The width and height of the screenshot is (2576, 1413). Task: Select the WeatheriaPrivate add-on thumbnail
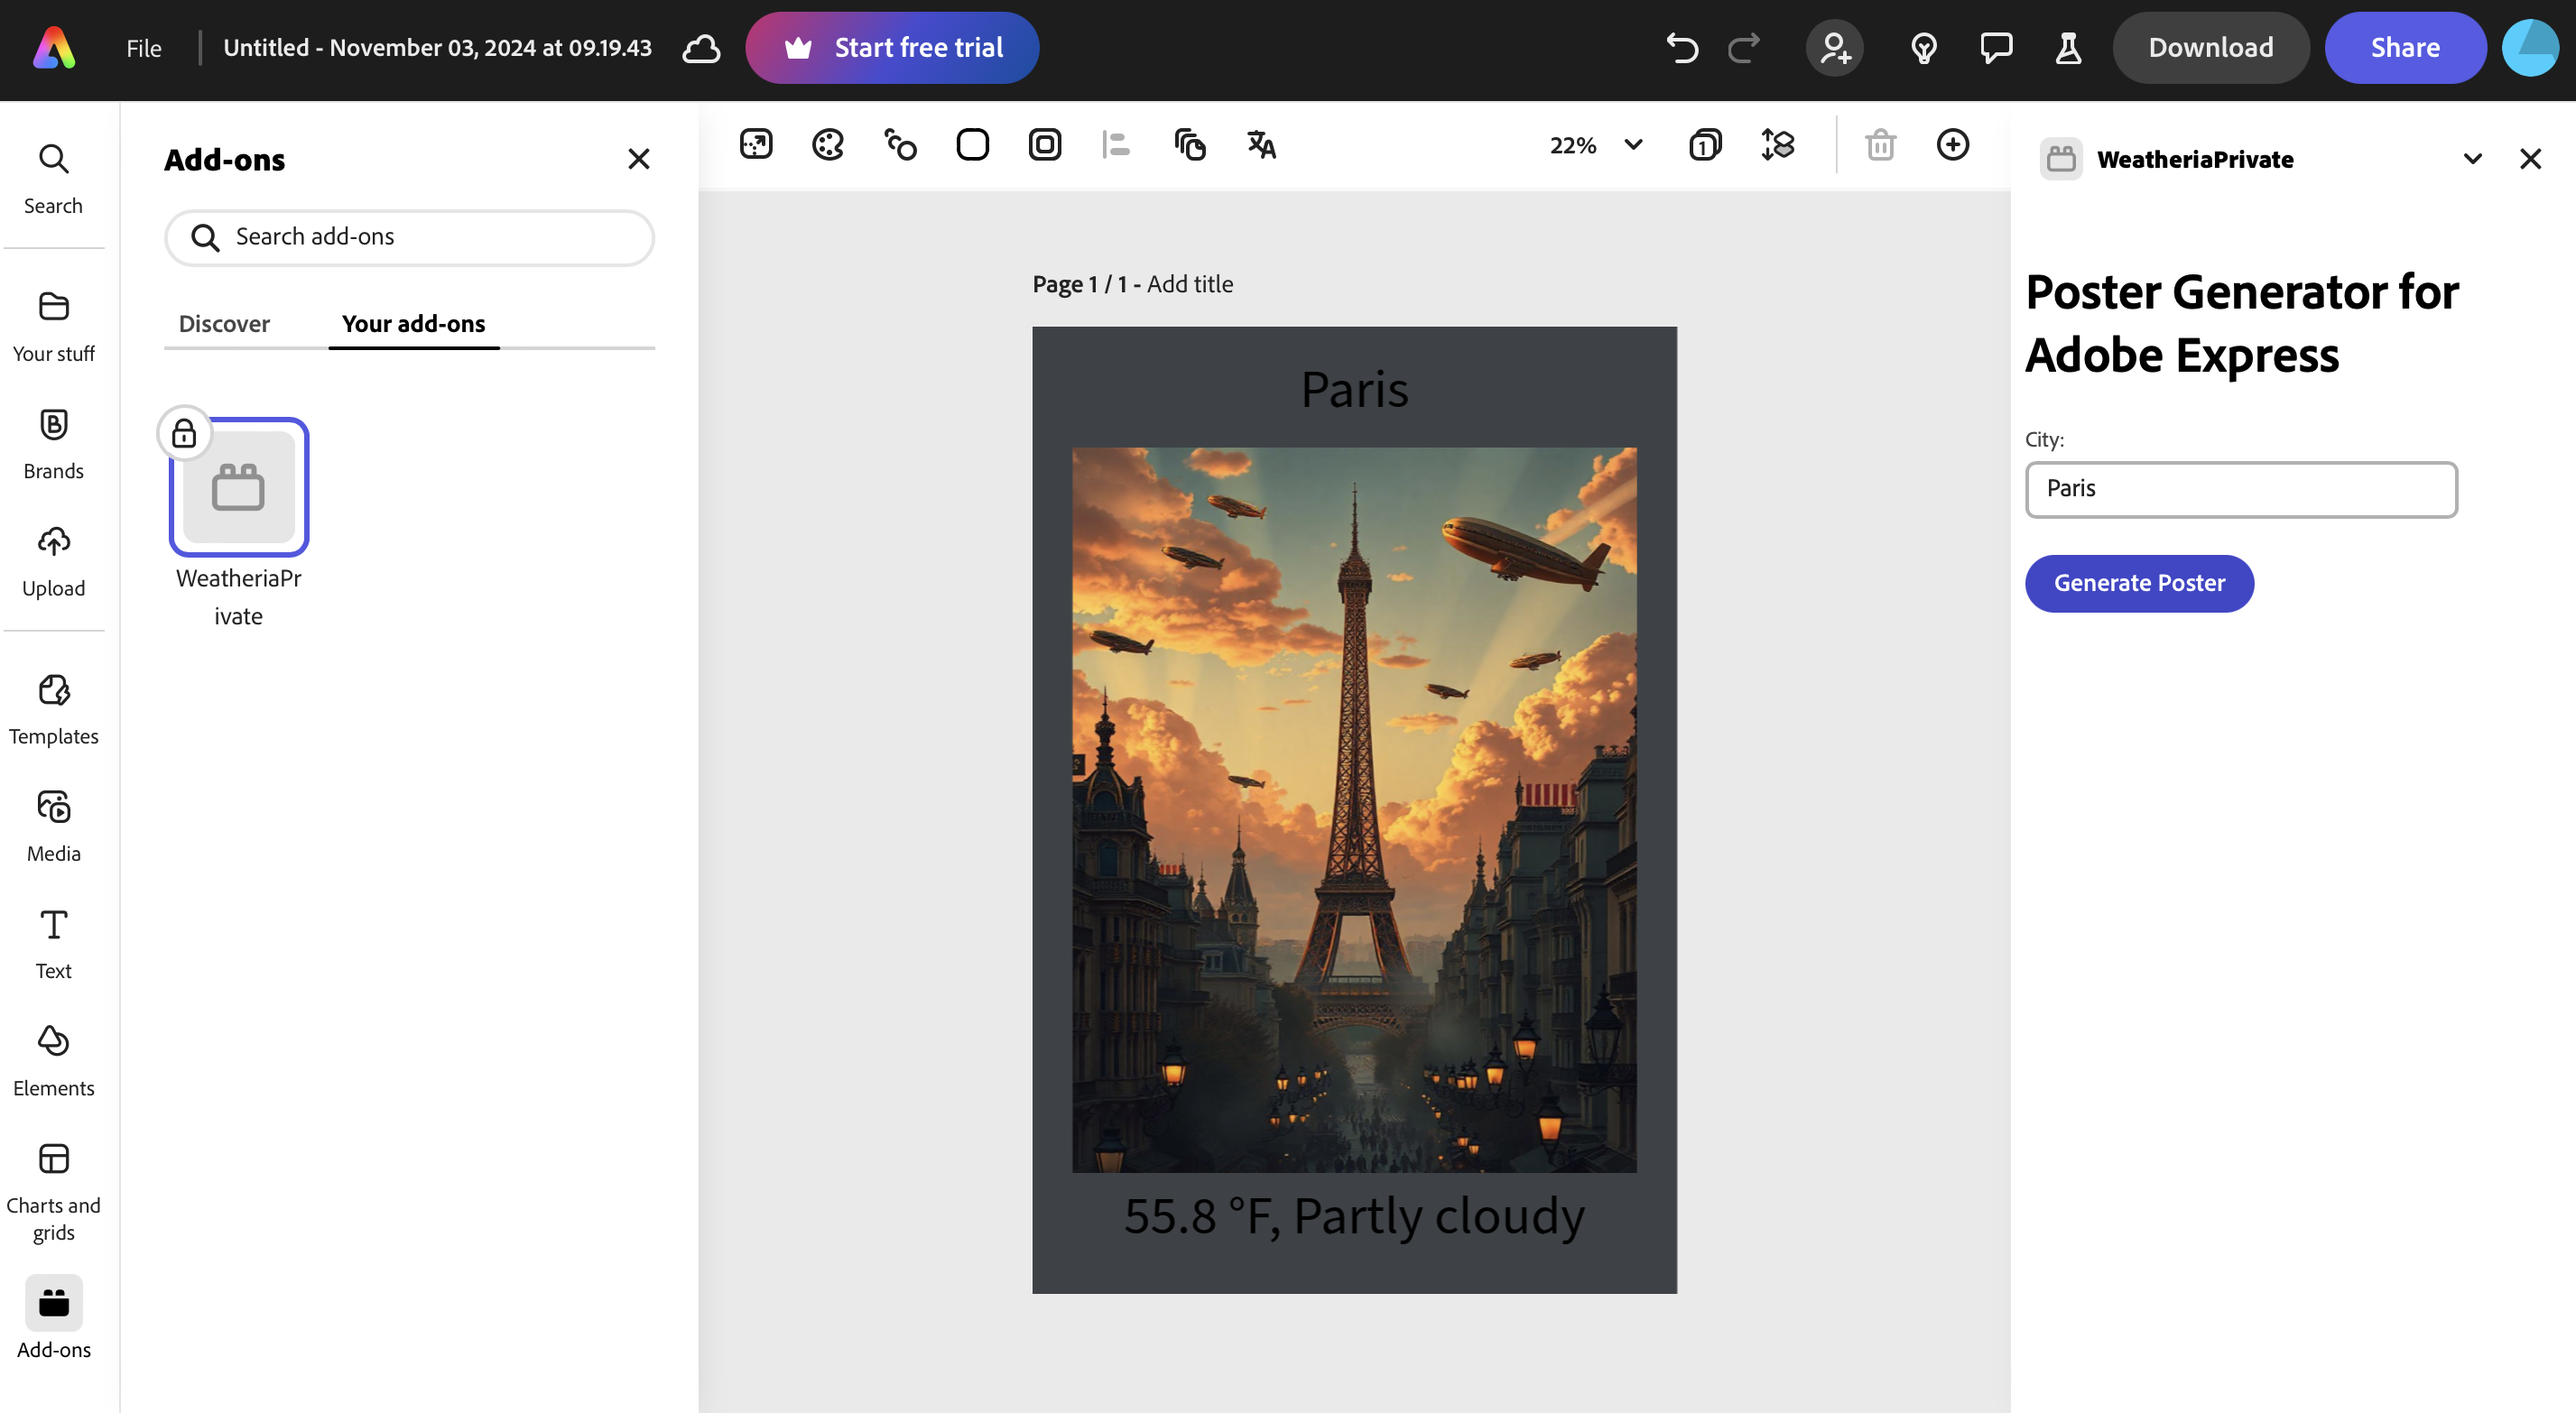click(x=239, y=487)
